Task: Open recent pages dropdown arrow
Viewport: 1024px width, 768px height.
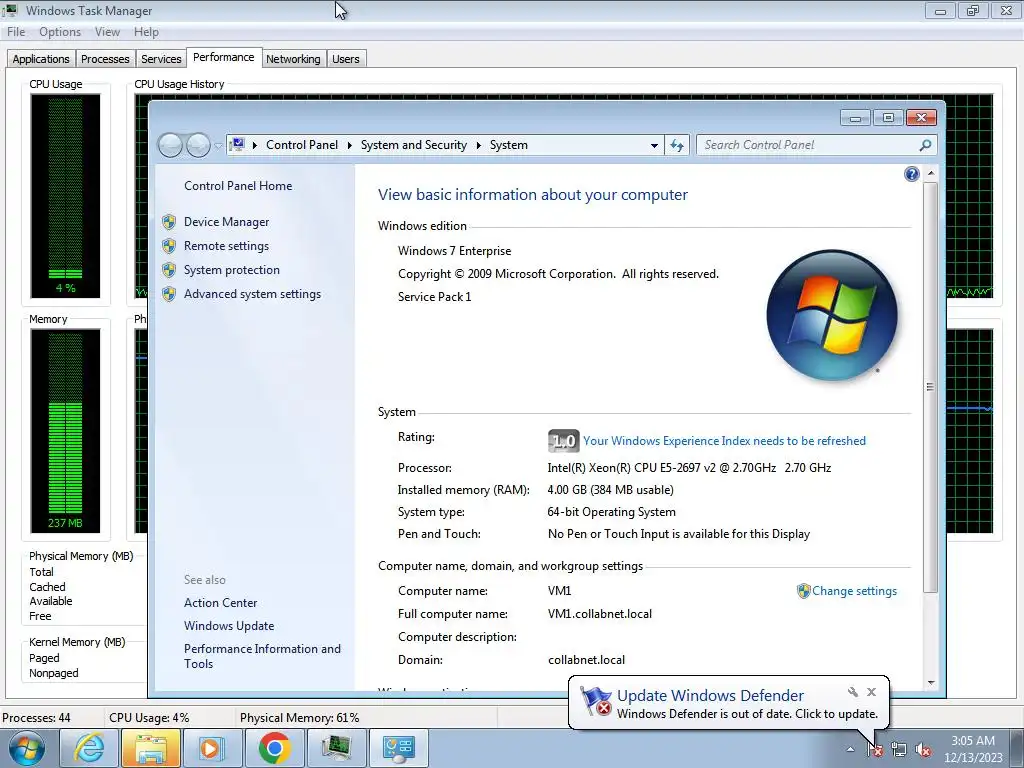Action: [x=218, y=146]
